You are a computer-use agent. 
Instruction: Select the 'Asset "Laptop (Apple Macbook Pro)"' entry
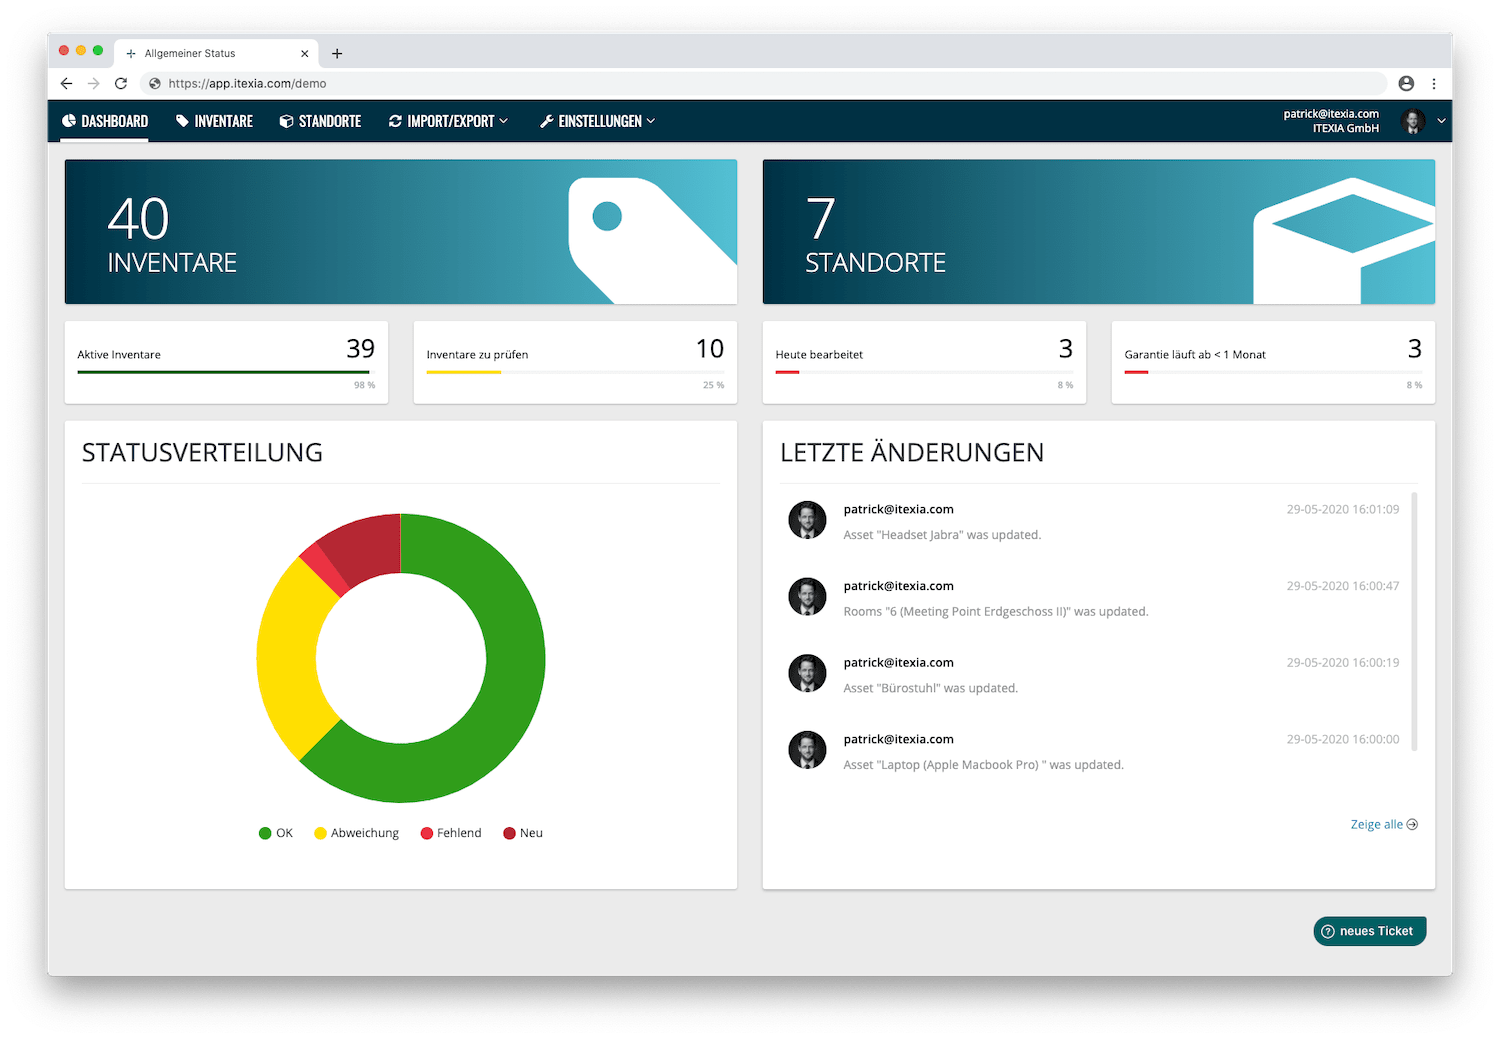pyautogui.click(x=983, y=765)
